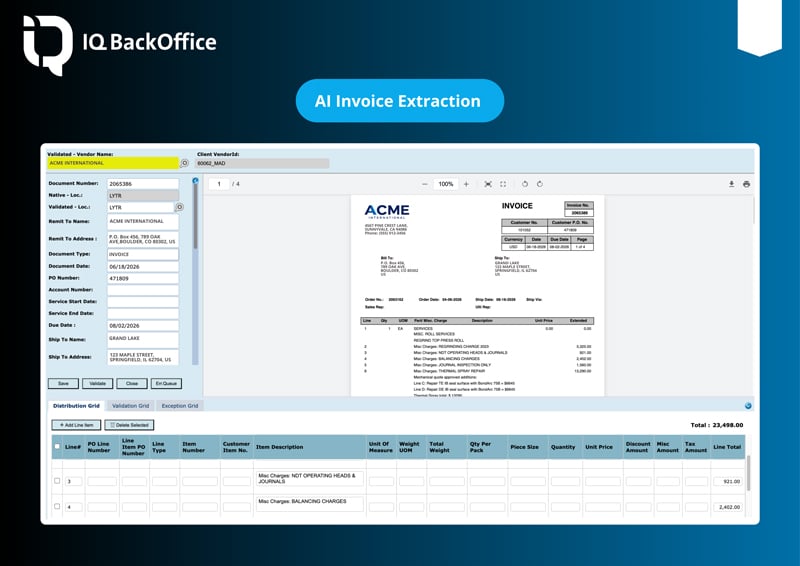Screen dimensions: 800x566
Task: Open the viewer in full screen
Action: (x=503, y=184)
